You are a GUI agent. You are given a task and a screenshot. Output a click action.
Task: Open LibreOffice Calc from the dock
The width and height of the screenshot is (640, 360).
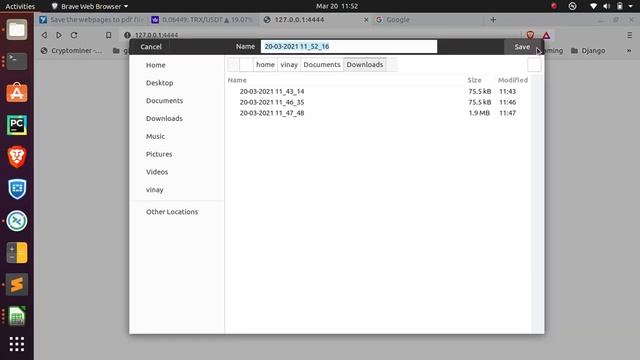pyautogui.click(x=17, y=316)
